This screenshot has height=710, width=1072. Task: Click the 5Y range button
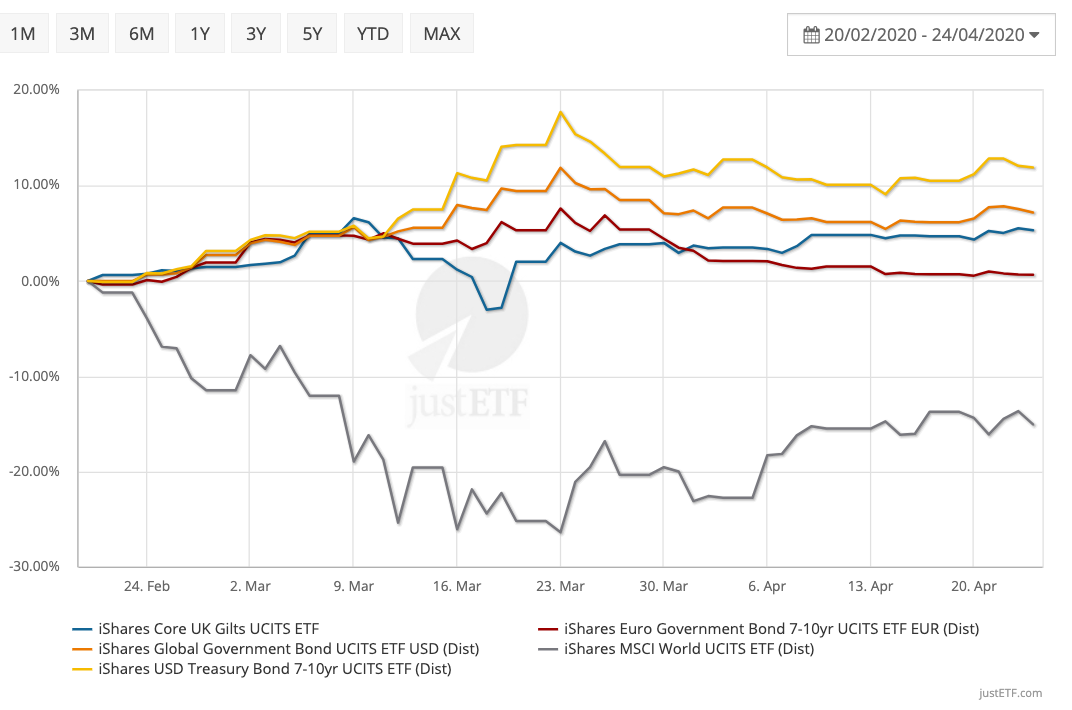pos(312,34)
